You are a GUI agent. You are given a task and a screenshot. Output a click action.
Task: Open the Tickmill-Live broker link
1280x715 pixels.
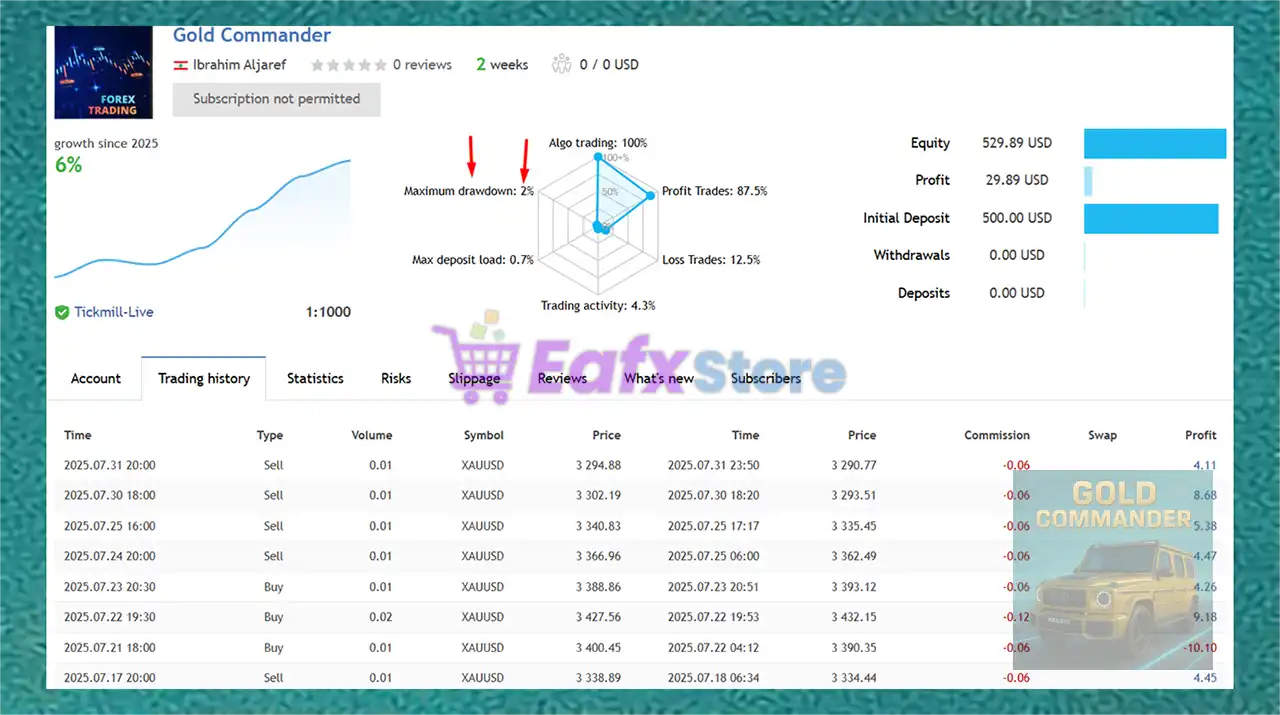click(114, 312)
